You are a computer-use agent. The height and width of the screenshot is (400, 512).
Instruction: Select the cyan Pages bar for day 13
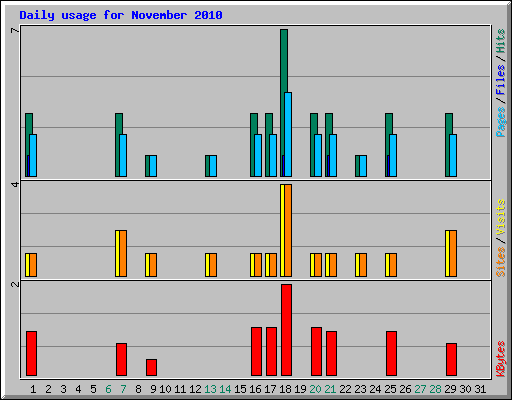(213, 166)
